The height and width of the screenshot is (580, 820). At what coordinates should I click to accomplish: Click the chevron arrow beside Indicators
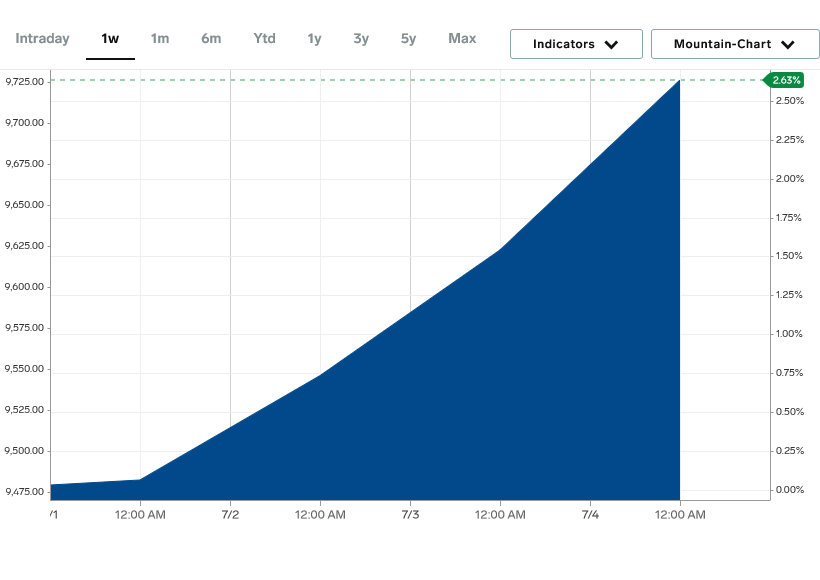[x=611, y=45]
